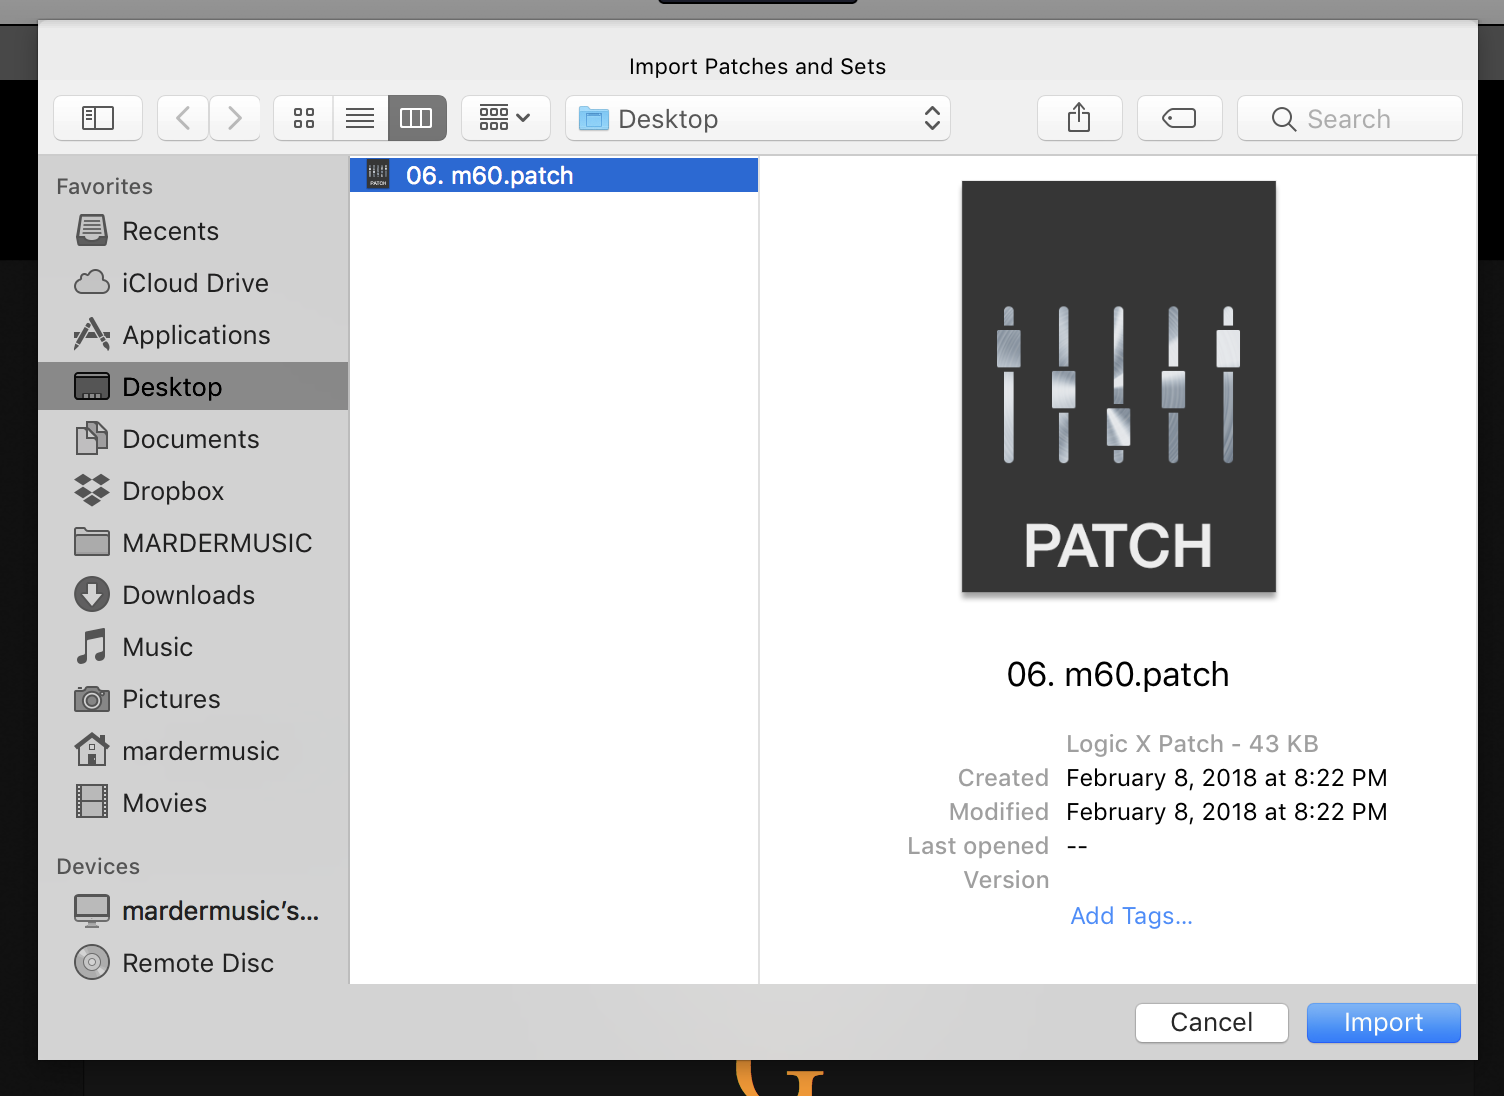Screen dimensions: 1504x1096
Task: Click the back navigation arrow
Action: 183,119
